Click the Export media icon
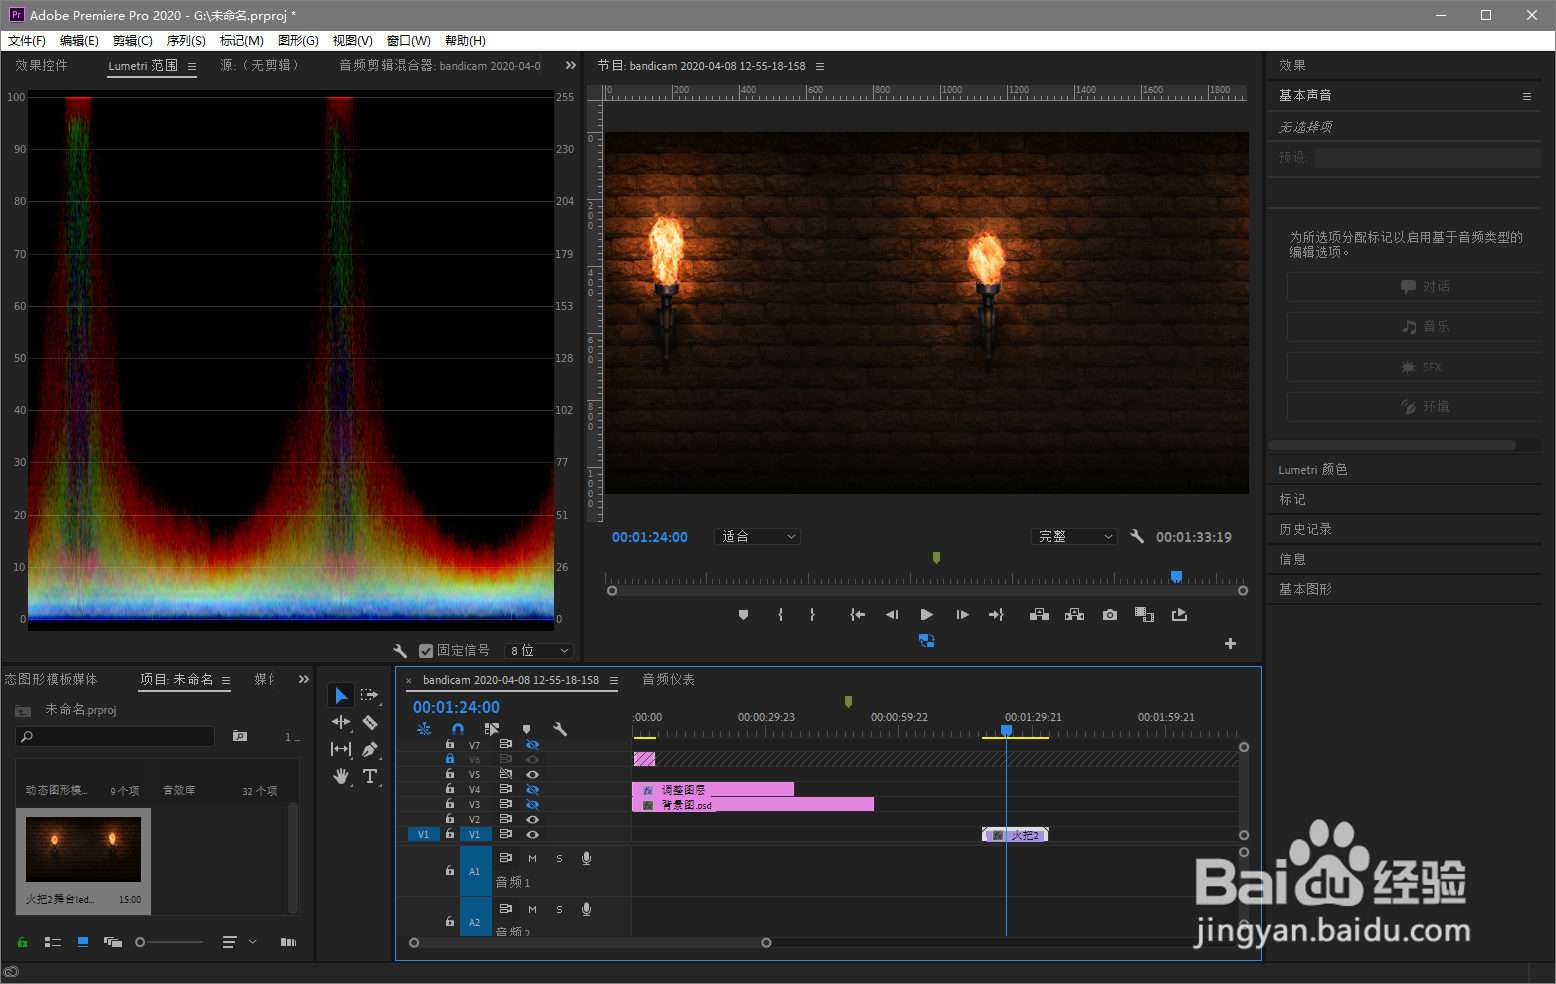The width and height of the screenshot is (1556, 984). click(1180, 615)
